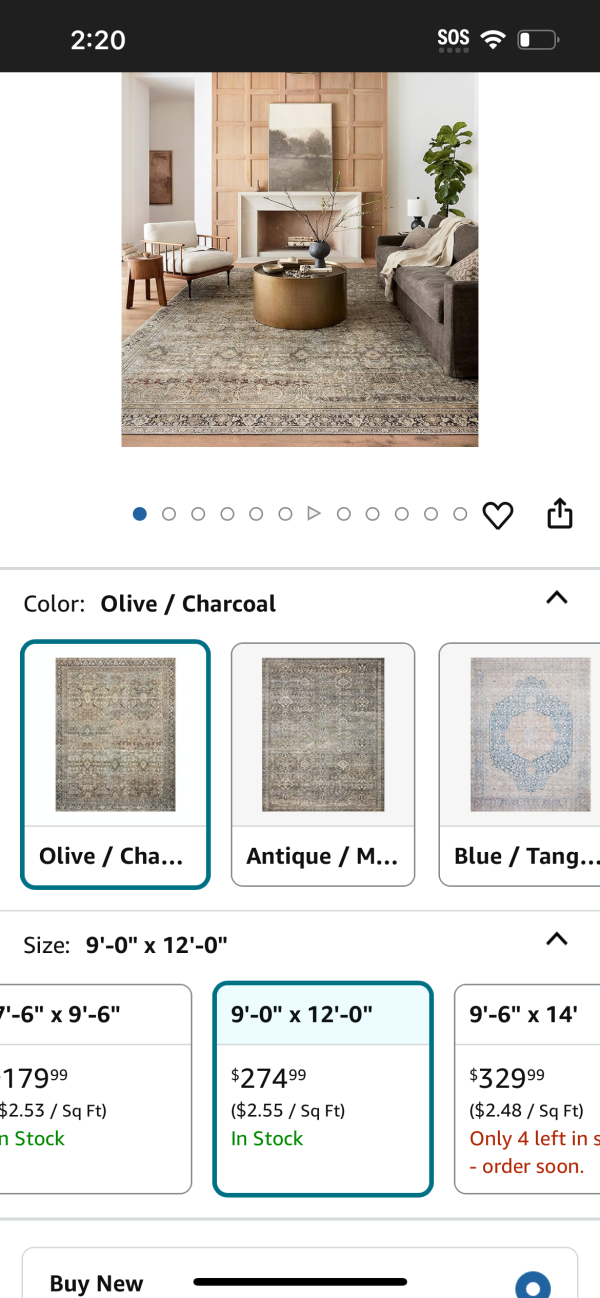Screen dimensions: 600x1298
Task: Choose the Antique / M... rug thumbnail
Action: pyautogui.click(x=323, y=765)
